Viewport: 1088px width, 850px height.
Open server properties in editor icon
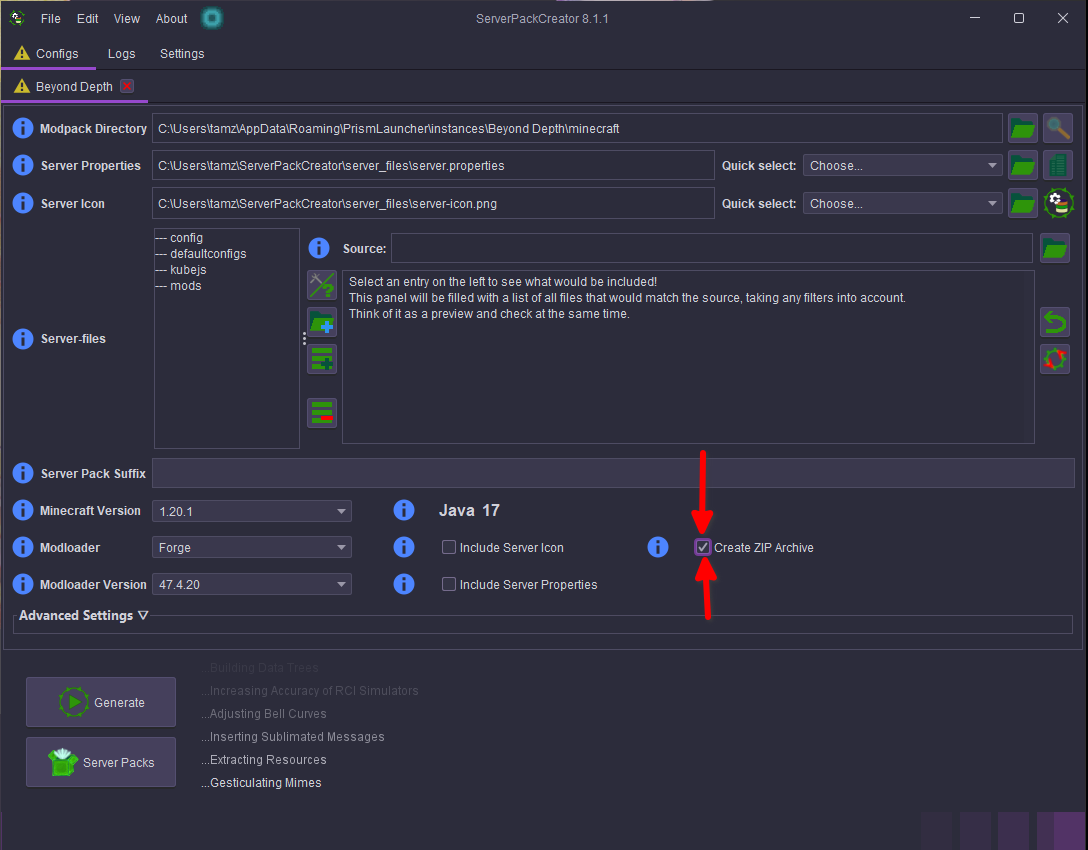click(x=1058, y=165)
